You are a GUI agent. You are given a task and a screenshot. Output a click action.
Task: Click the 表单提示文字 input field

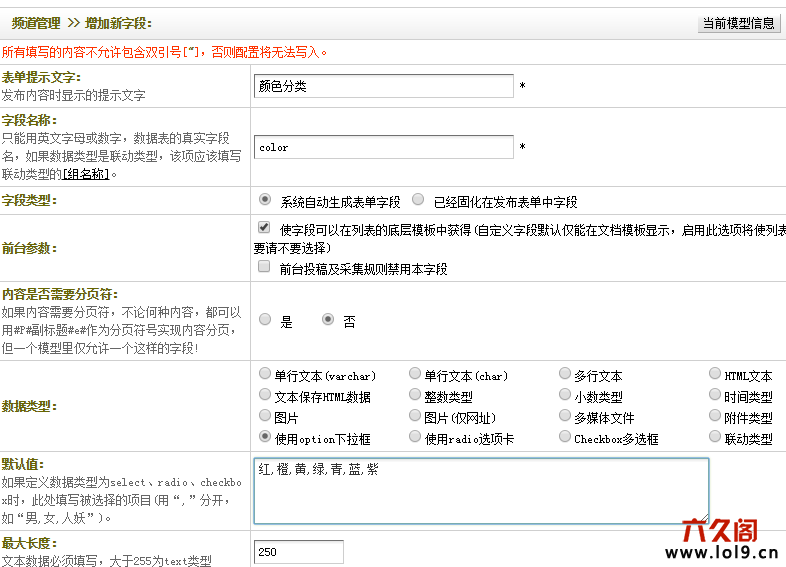(x=383, y=86)
